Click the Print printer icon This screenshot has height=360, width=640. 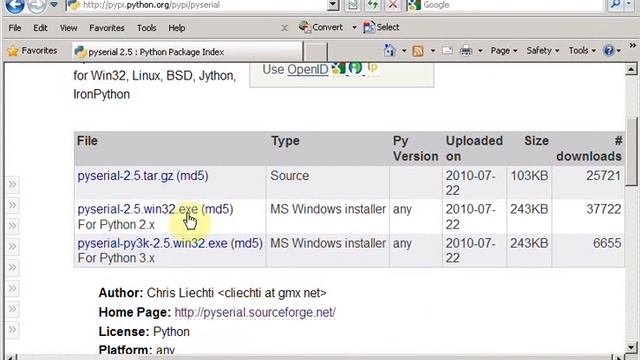coord(466,51)
